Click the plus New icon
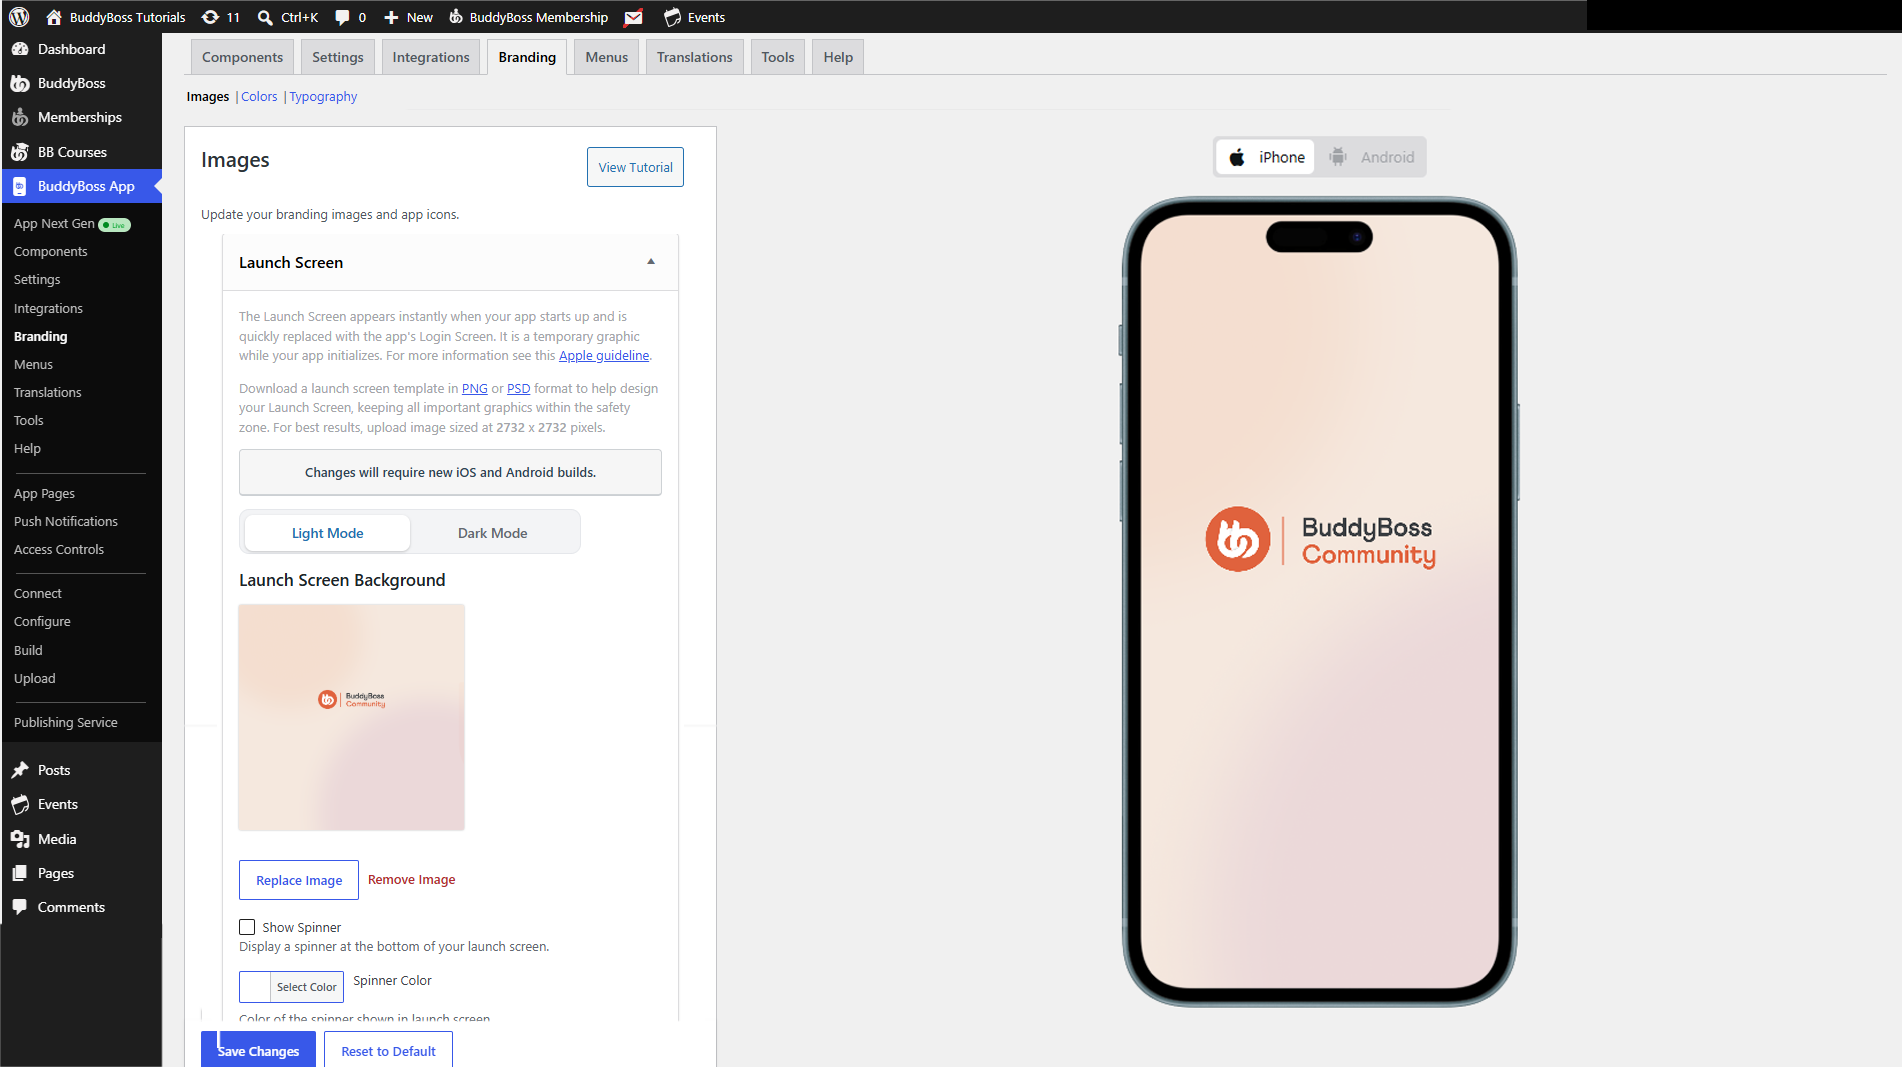Image resolution: width=1902 pixels, height=1067 pixels. coord(391,17)
